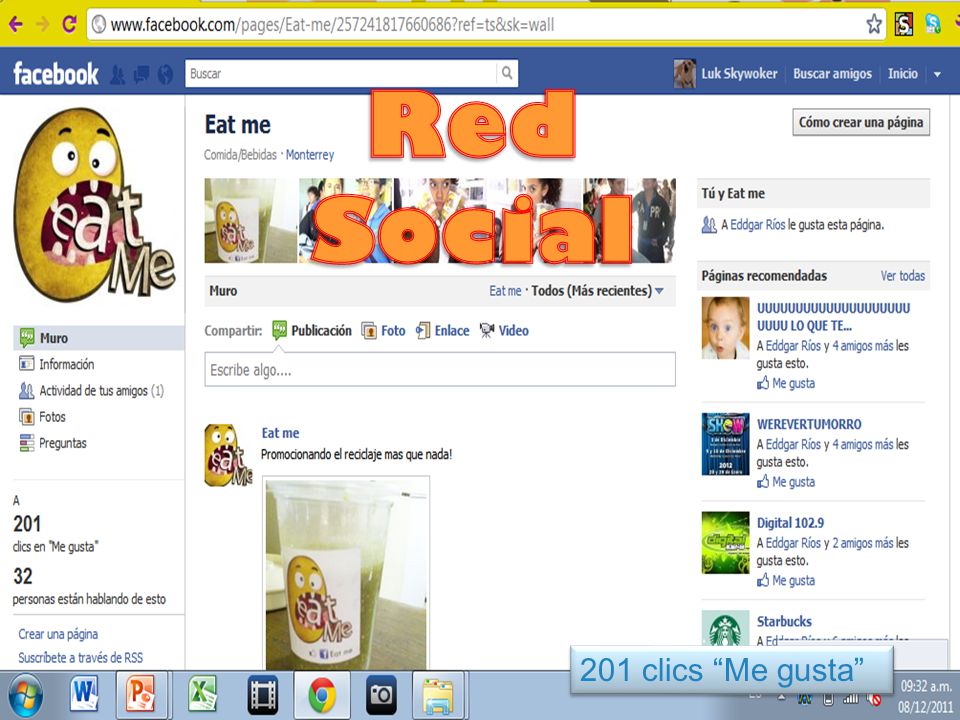Viewport: 960px width, 720px height.
Task: Select the Foto share option
Action: (x=383, y=331)
